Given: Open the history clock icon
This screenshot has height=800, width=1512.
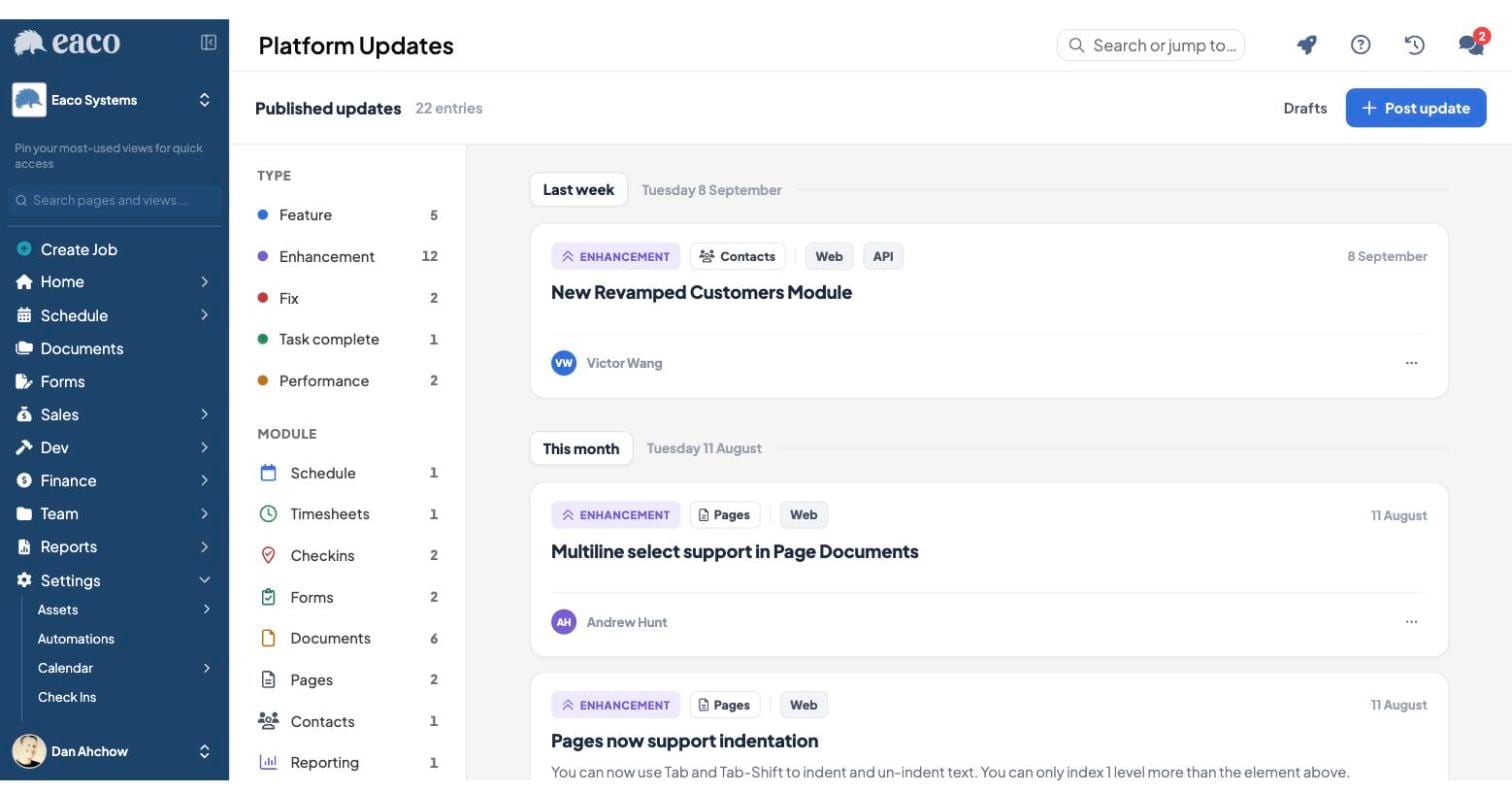Looking at the screenshot, I should click(x=1414, y=45).
